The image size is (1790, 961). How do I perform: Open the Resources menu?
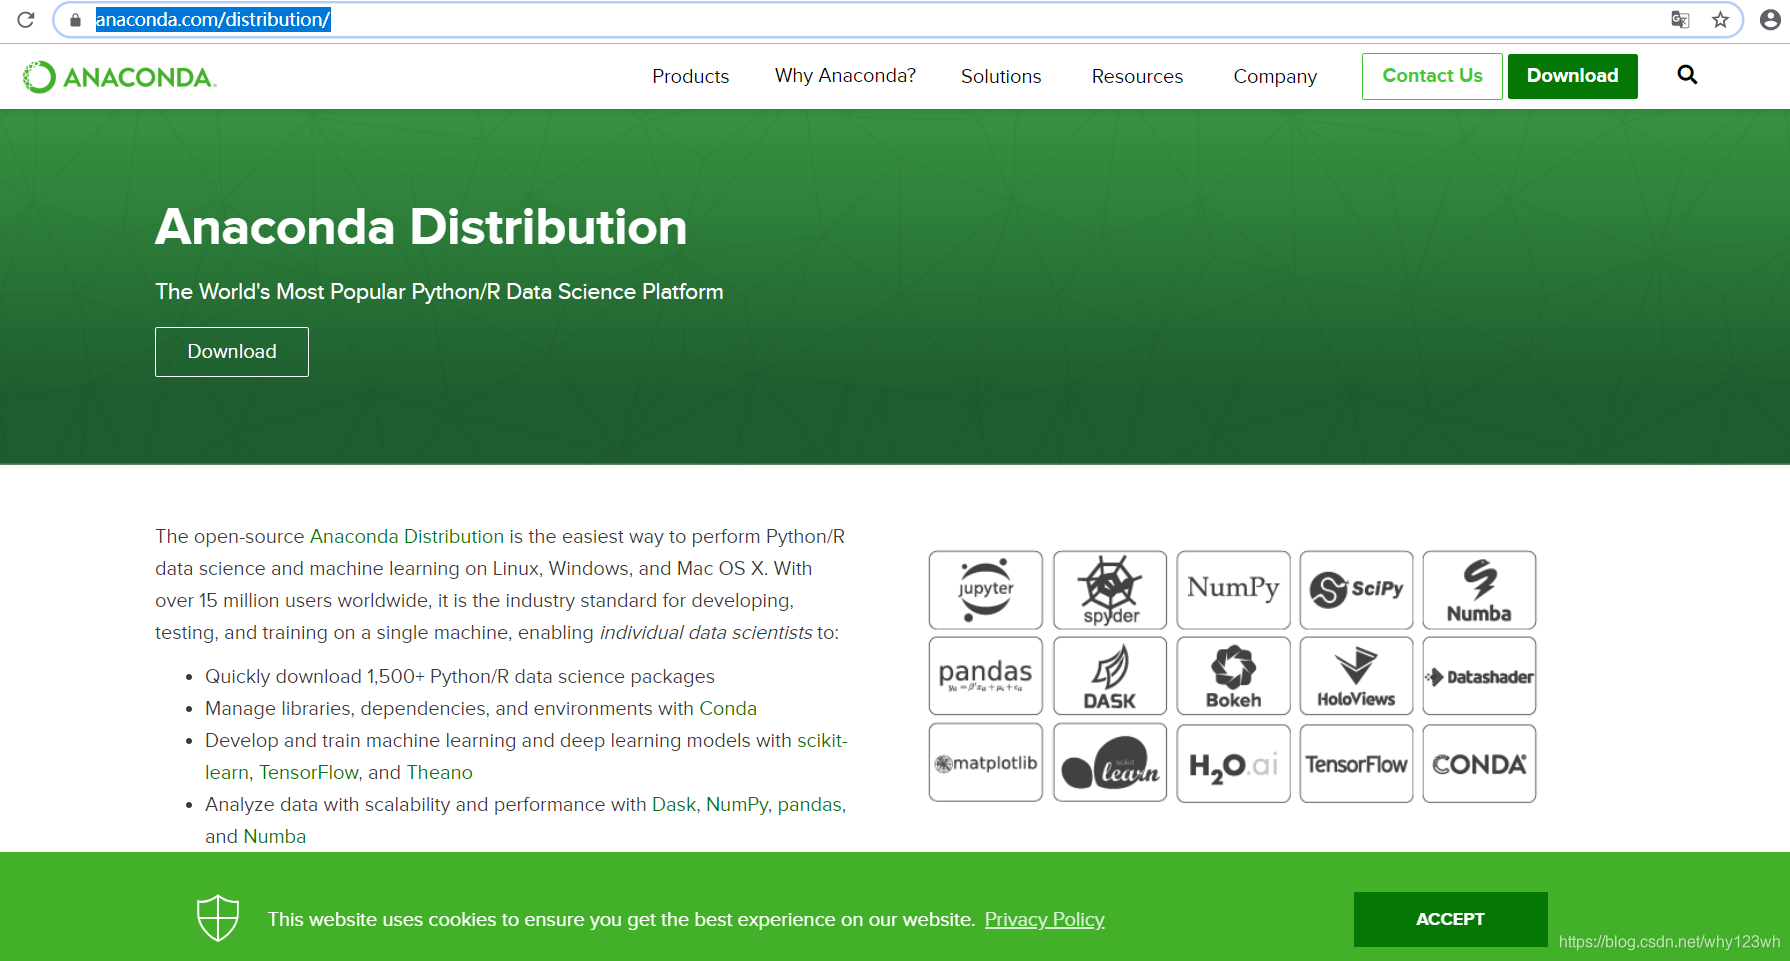1137,76
